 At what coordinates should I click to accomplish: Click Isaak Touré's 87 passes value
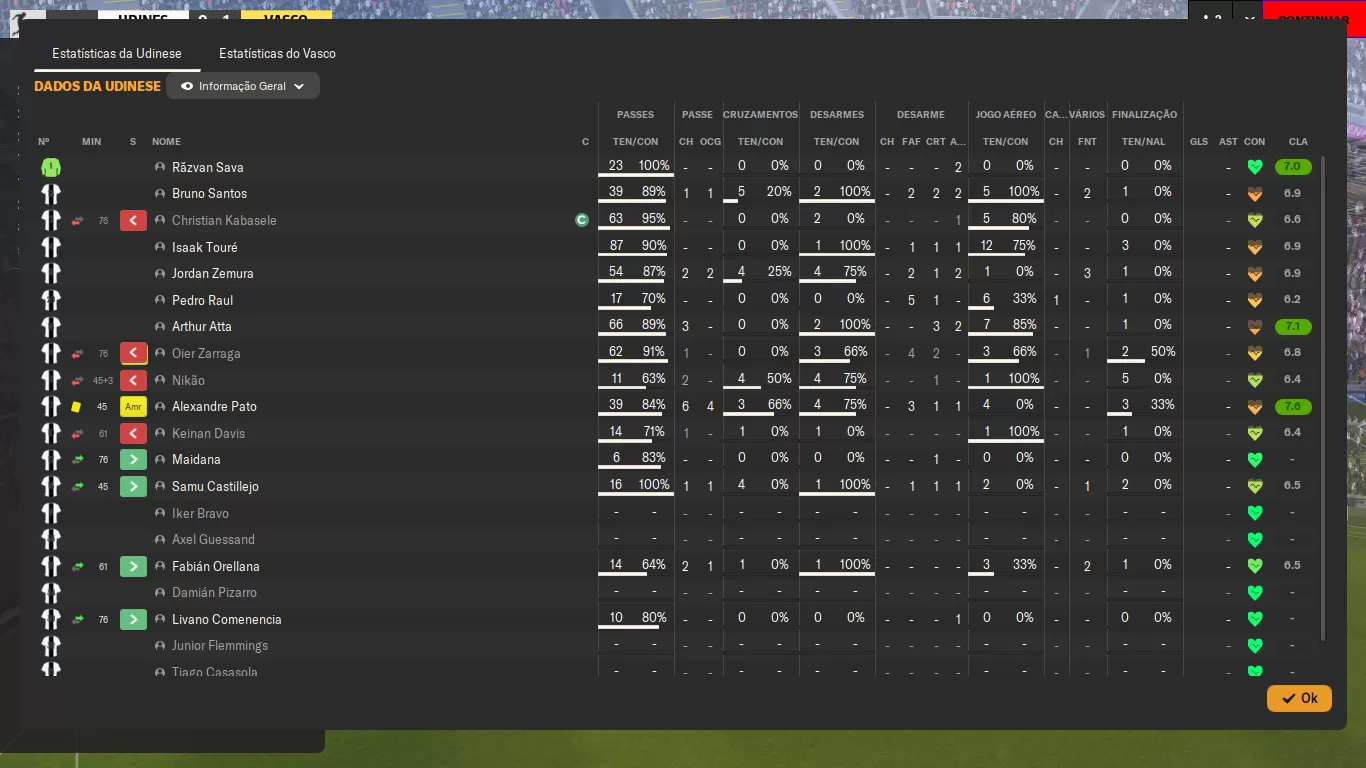click(x=616, y=245)
